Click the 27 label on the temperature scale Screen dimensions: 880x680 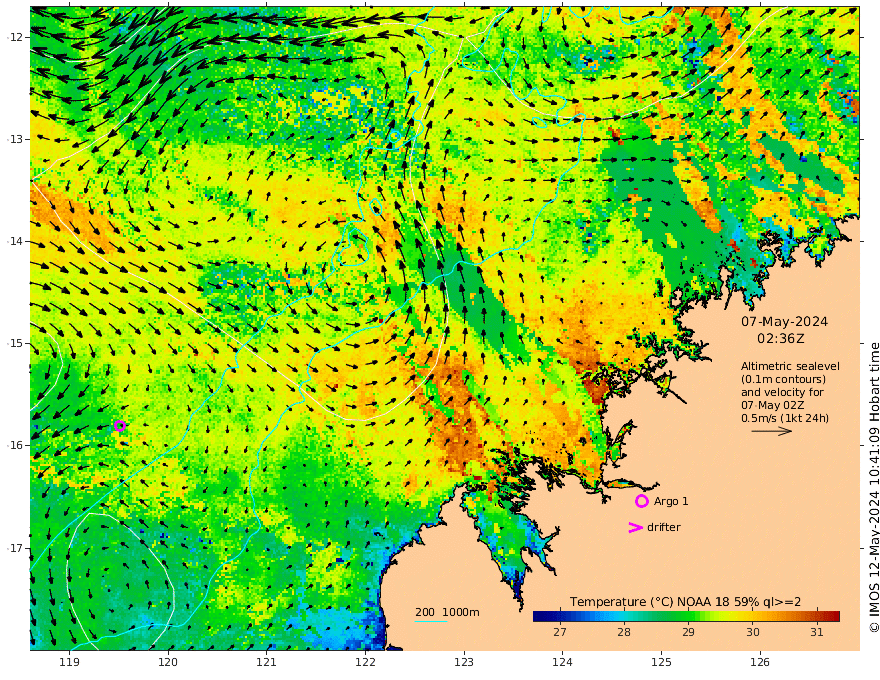560,632
